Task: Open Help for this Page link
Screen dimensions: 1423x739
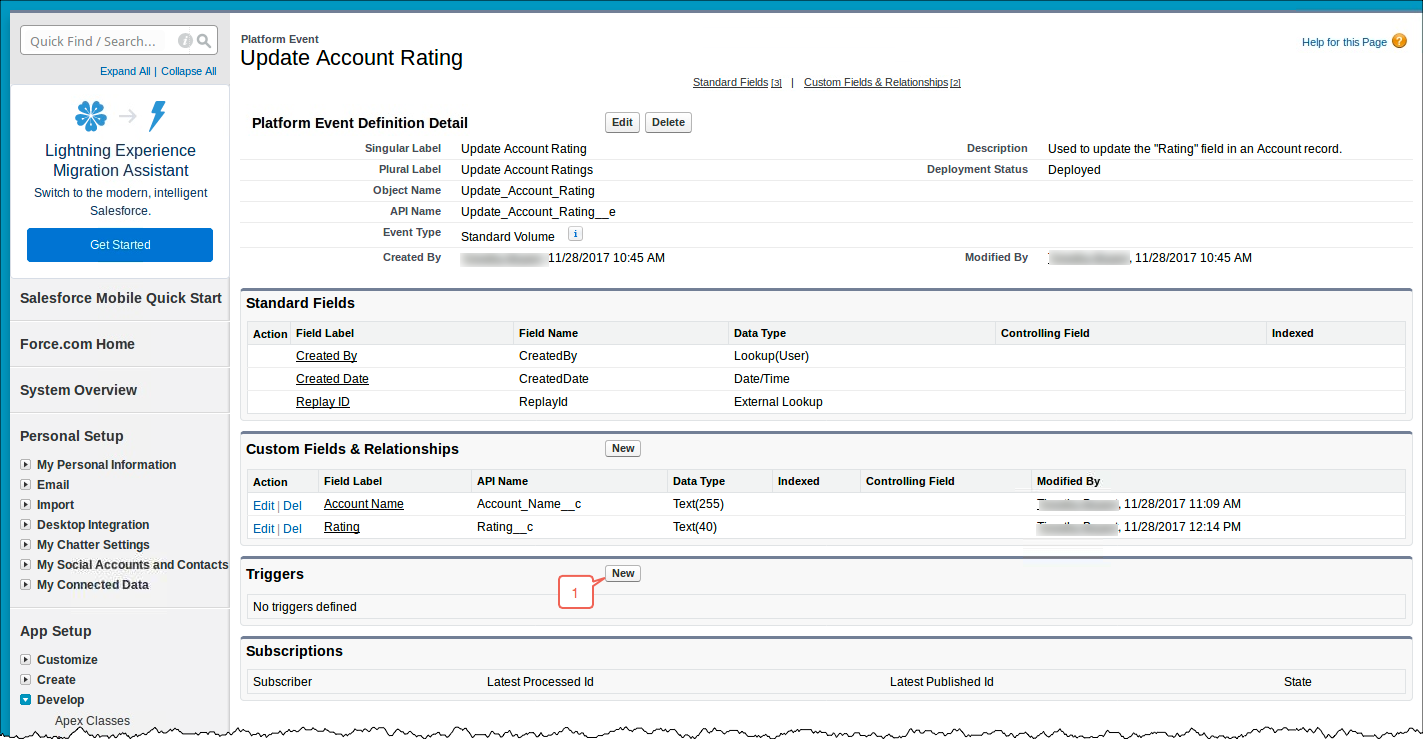Action: (1344, 42)
